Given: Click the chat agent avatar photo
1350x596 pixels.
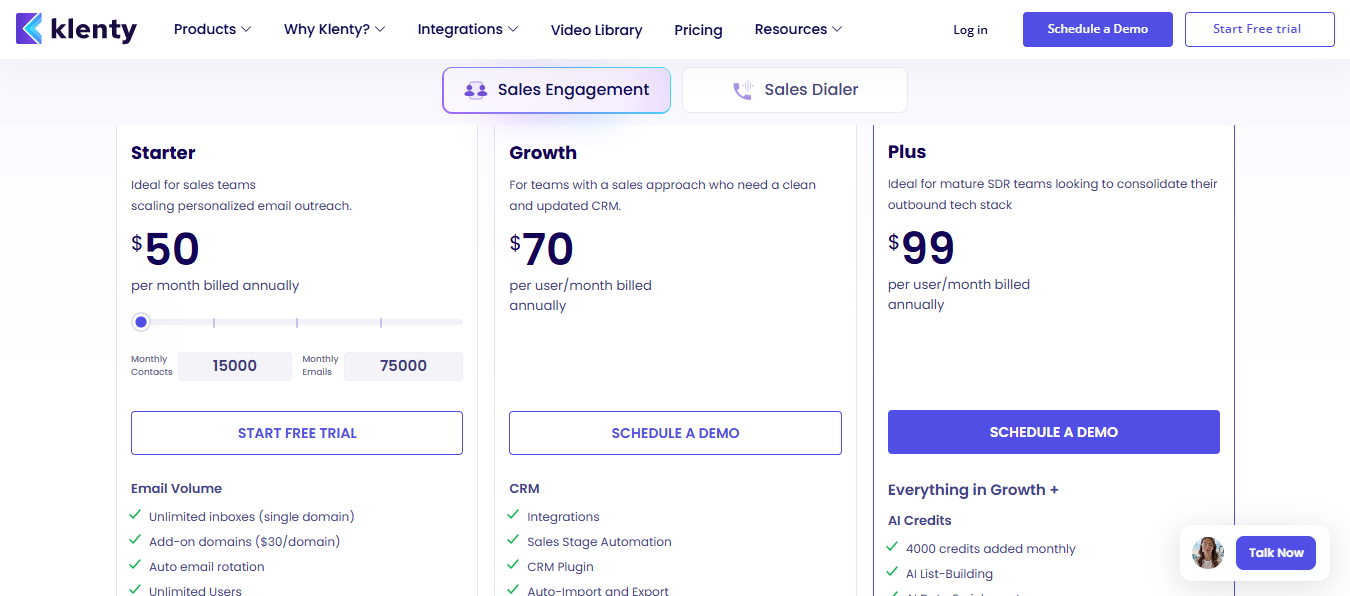Looking at the screenshot, I should (1208, 552).
